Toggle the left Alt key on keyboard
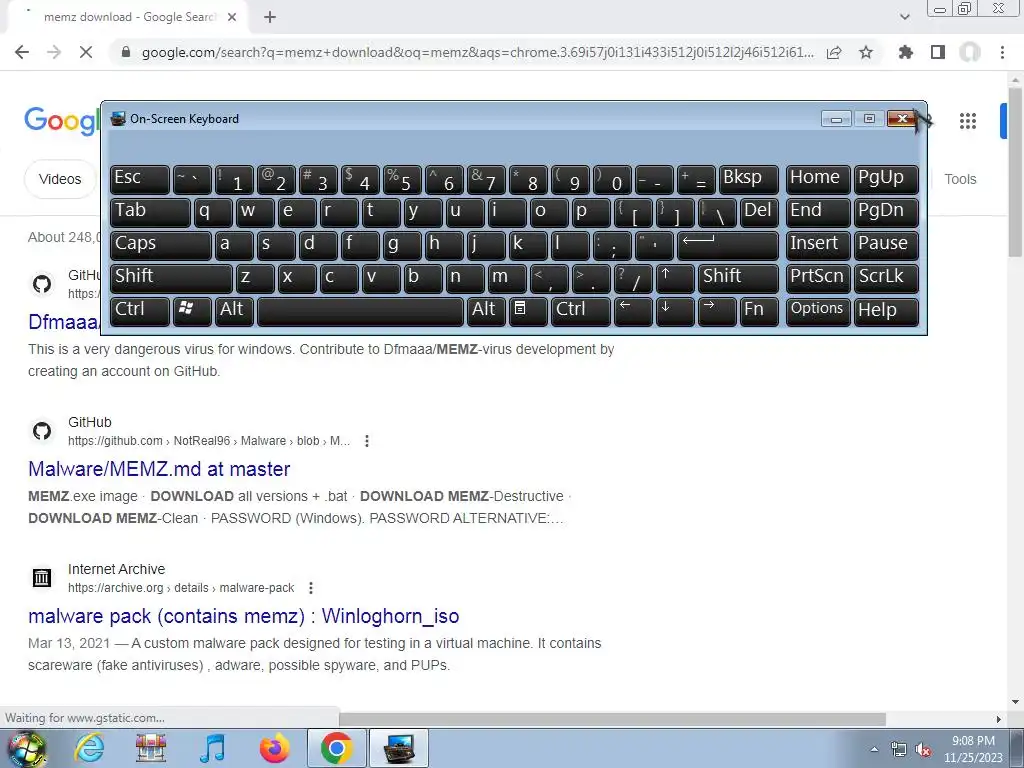 tap(234, 311)
